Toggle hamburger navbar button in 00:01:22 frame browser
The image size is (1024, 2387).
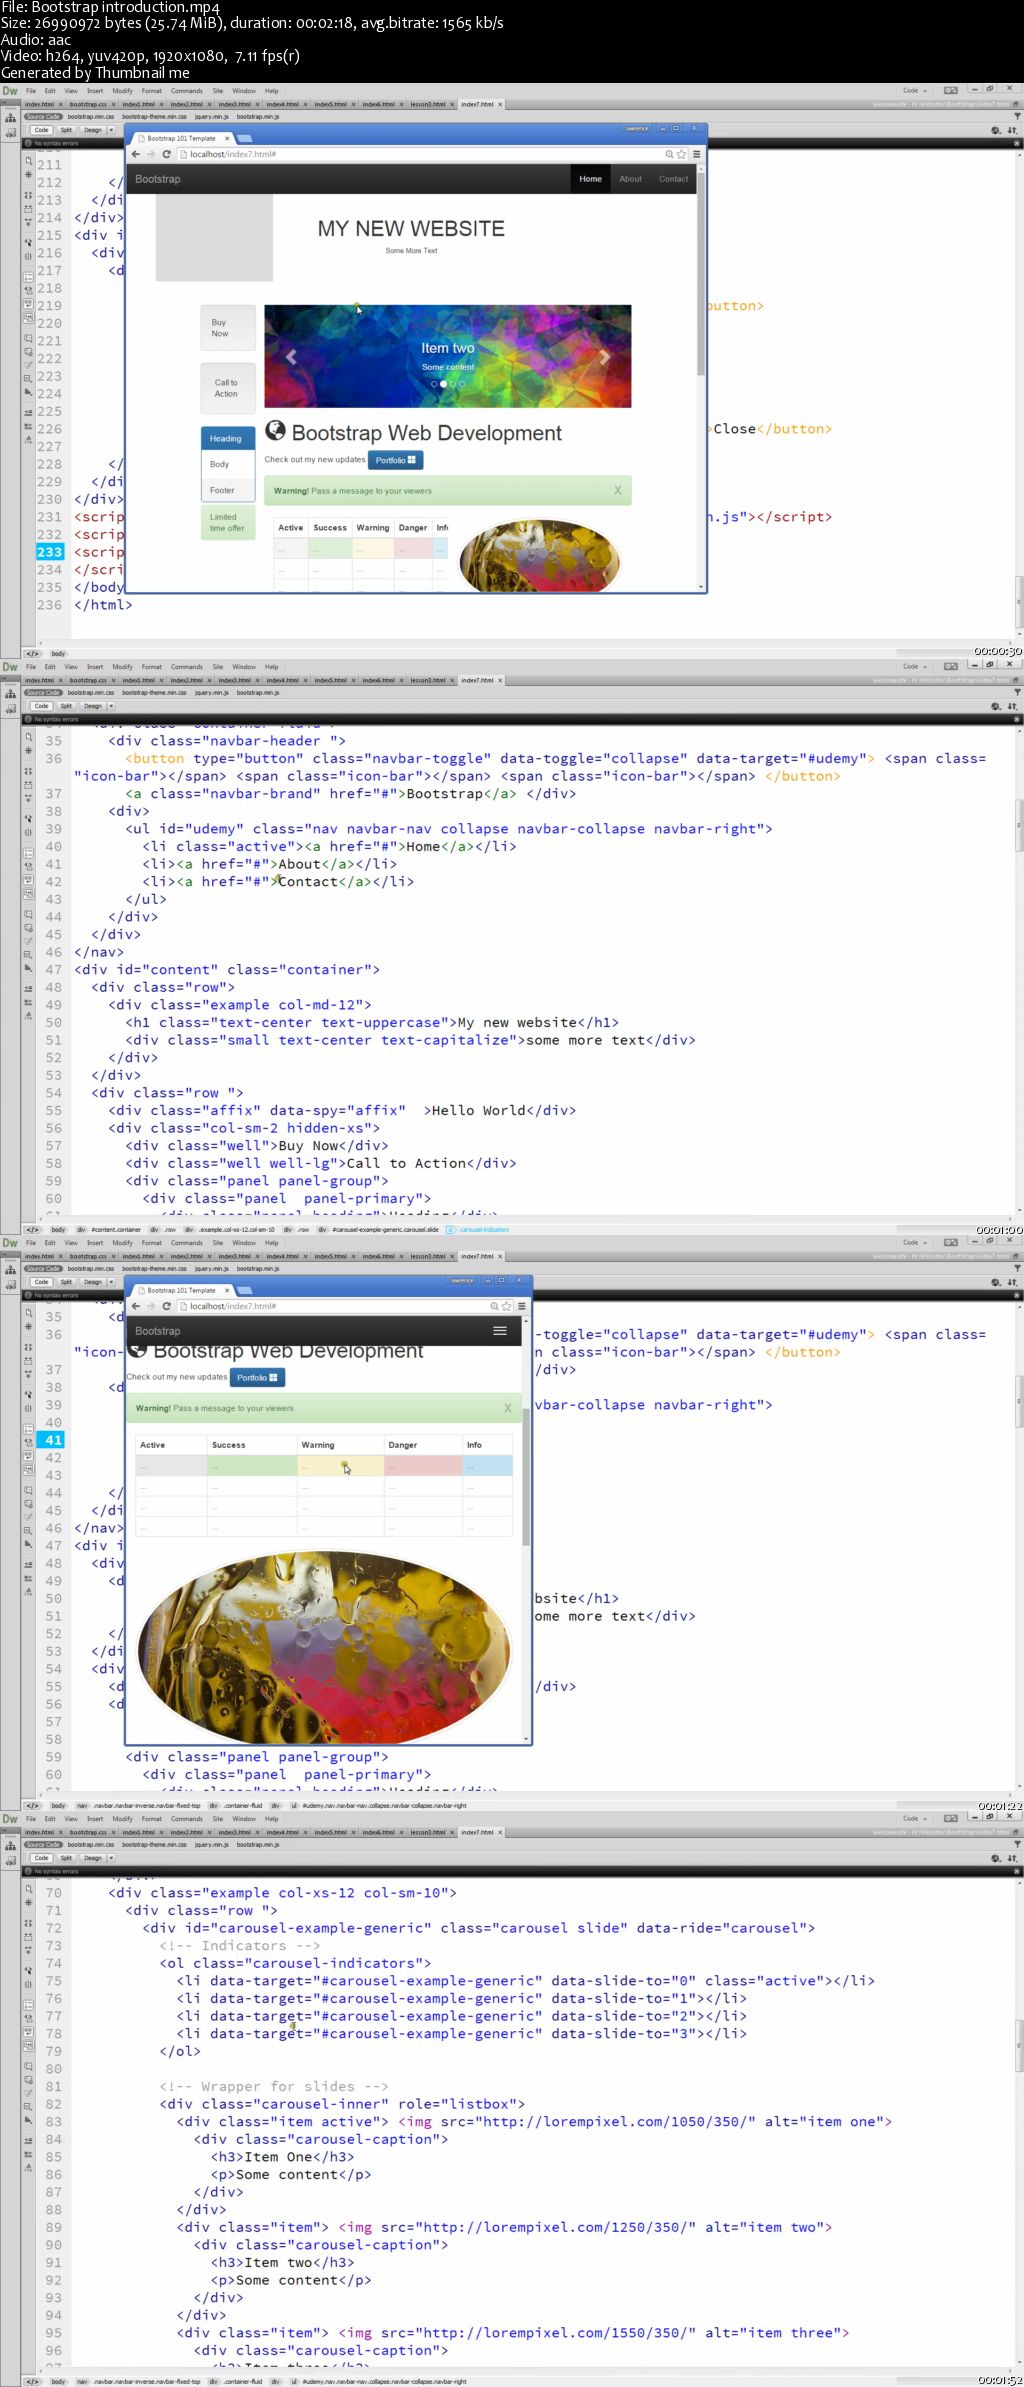pyautogui.click(x=500, y=1331)
